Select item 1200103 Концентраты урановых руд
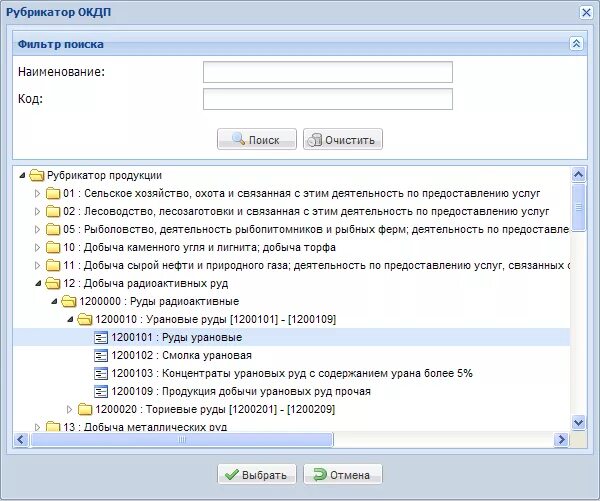The image size is (600, 501). pyautogui.click(x=292, y=374)
